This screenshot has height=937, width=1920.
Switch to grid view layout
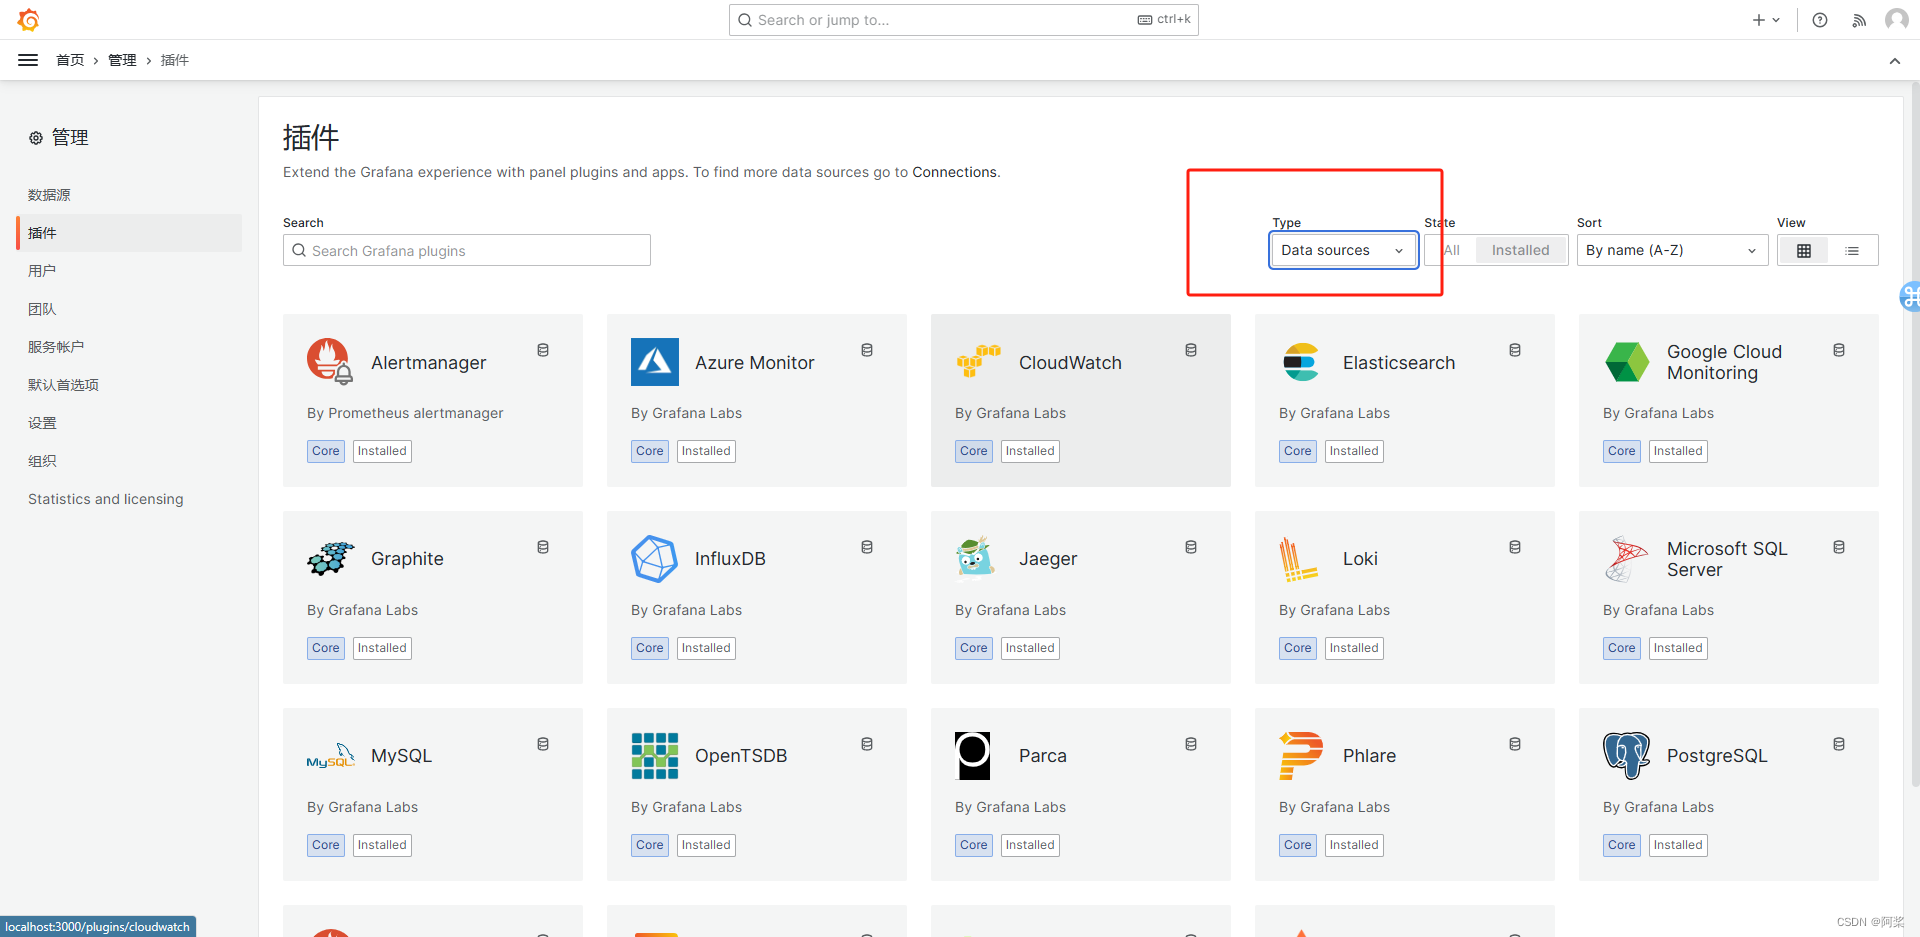1804,250
